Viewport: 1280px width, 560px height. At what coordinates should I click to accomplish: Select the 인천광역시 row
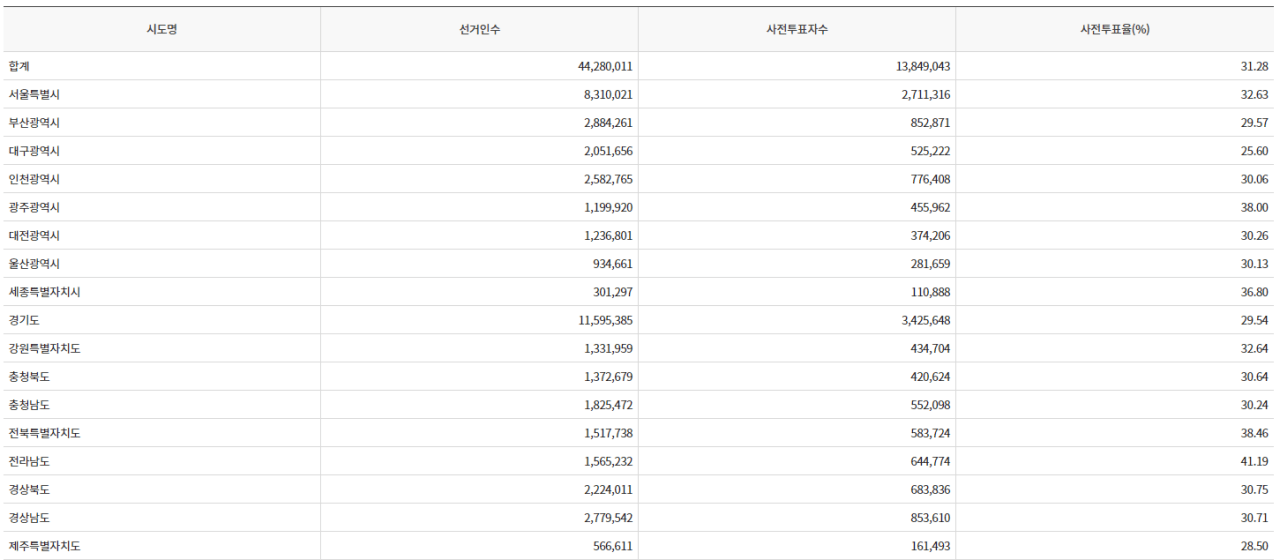click(640, 178)
